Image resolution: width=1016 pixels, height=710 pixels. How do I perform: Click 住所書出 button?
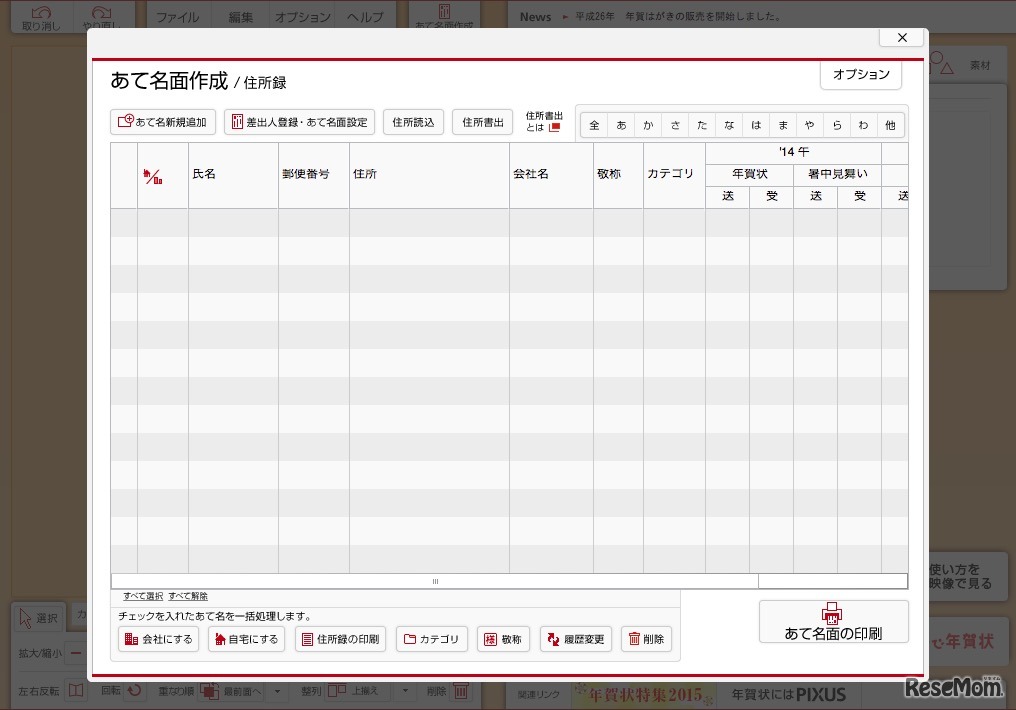pos(483,122)
